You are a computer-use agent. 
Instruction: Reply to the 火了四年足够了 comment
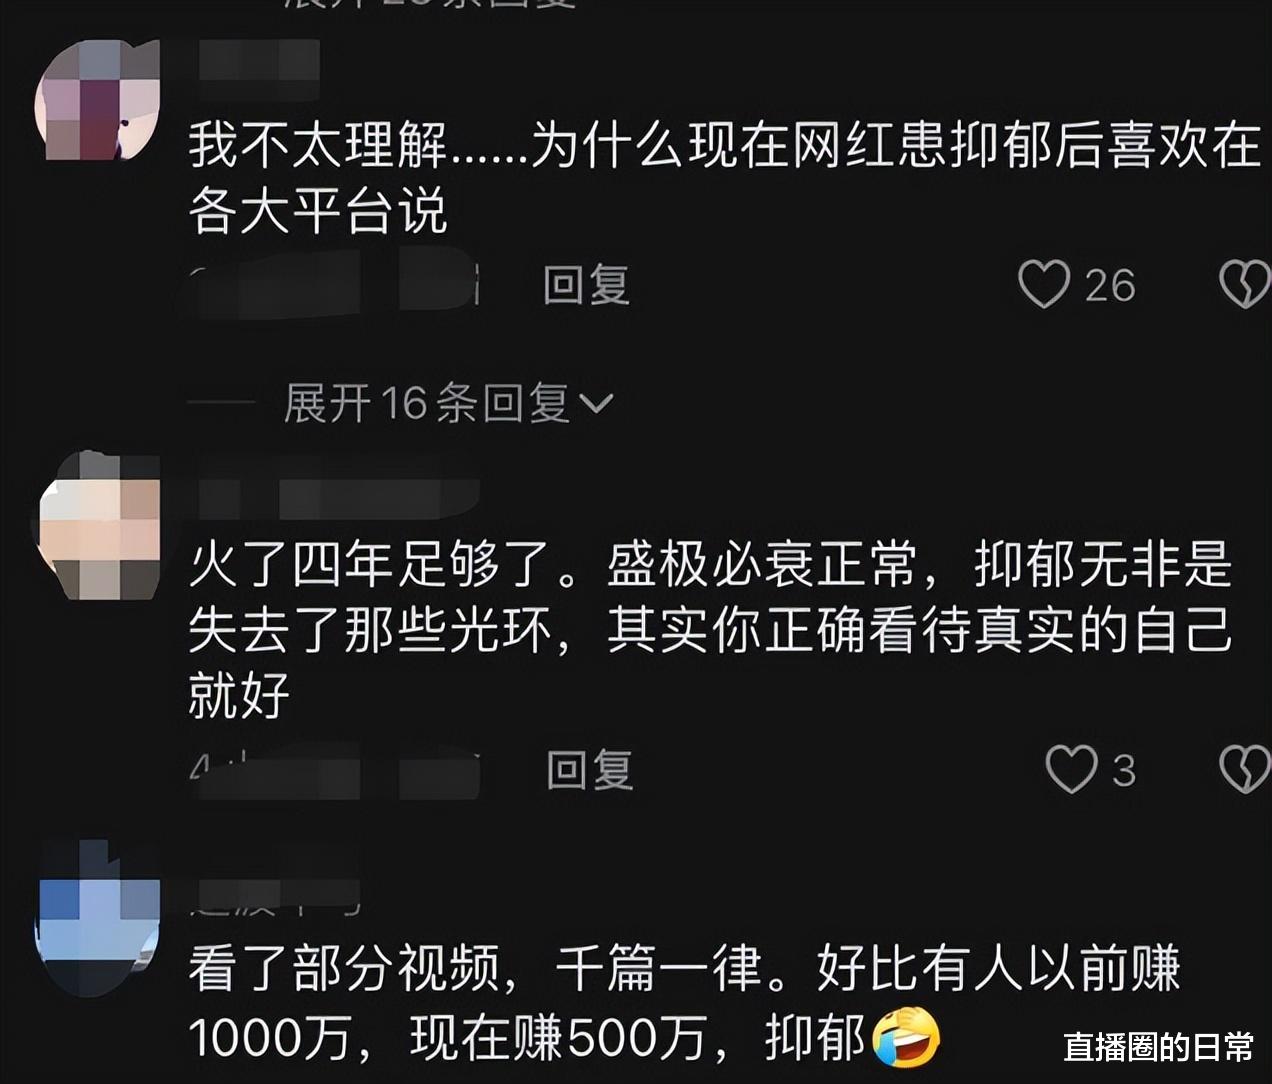[x=589, y=770]
